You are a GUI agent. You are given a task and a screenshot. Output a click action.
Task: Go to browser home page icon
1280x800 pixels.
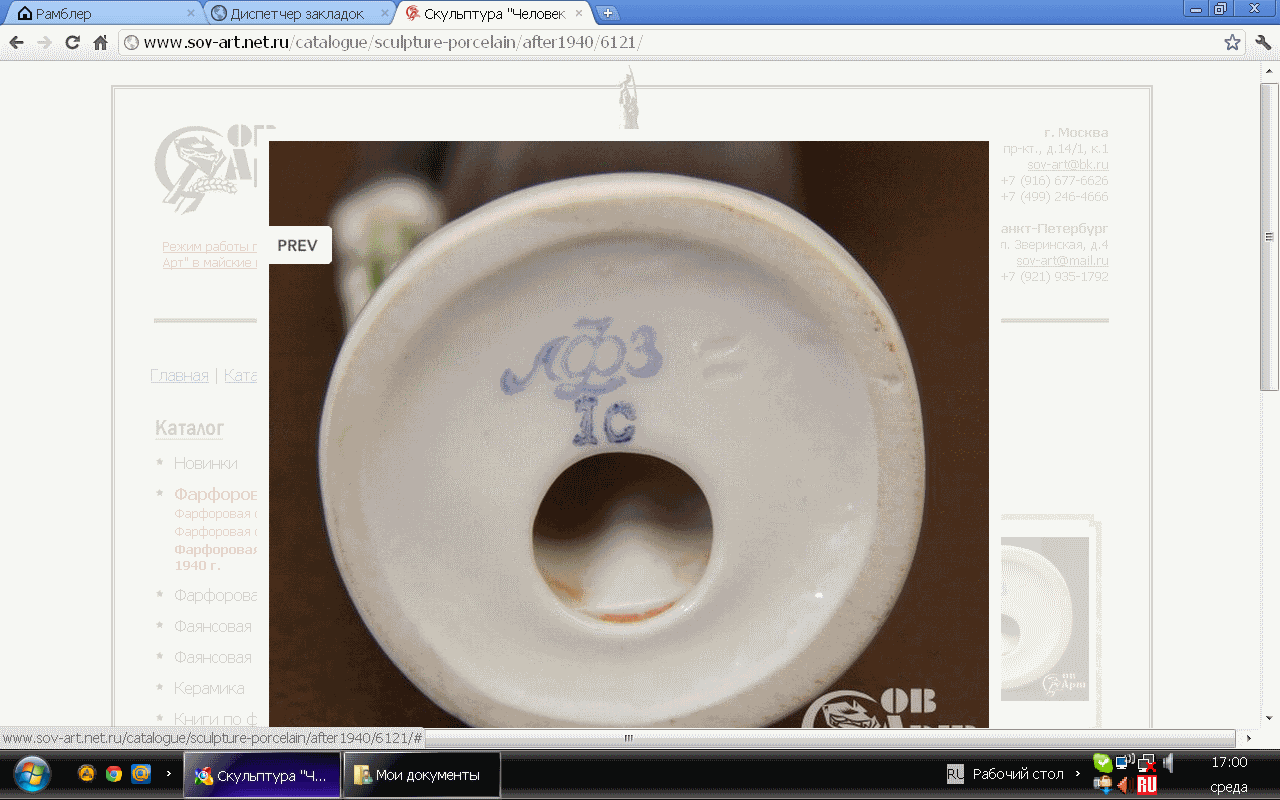click(x=100, y=43)
